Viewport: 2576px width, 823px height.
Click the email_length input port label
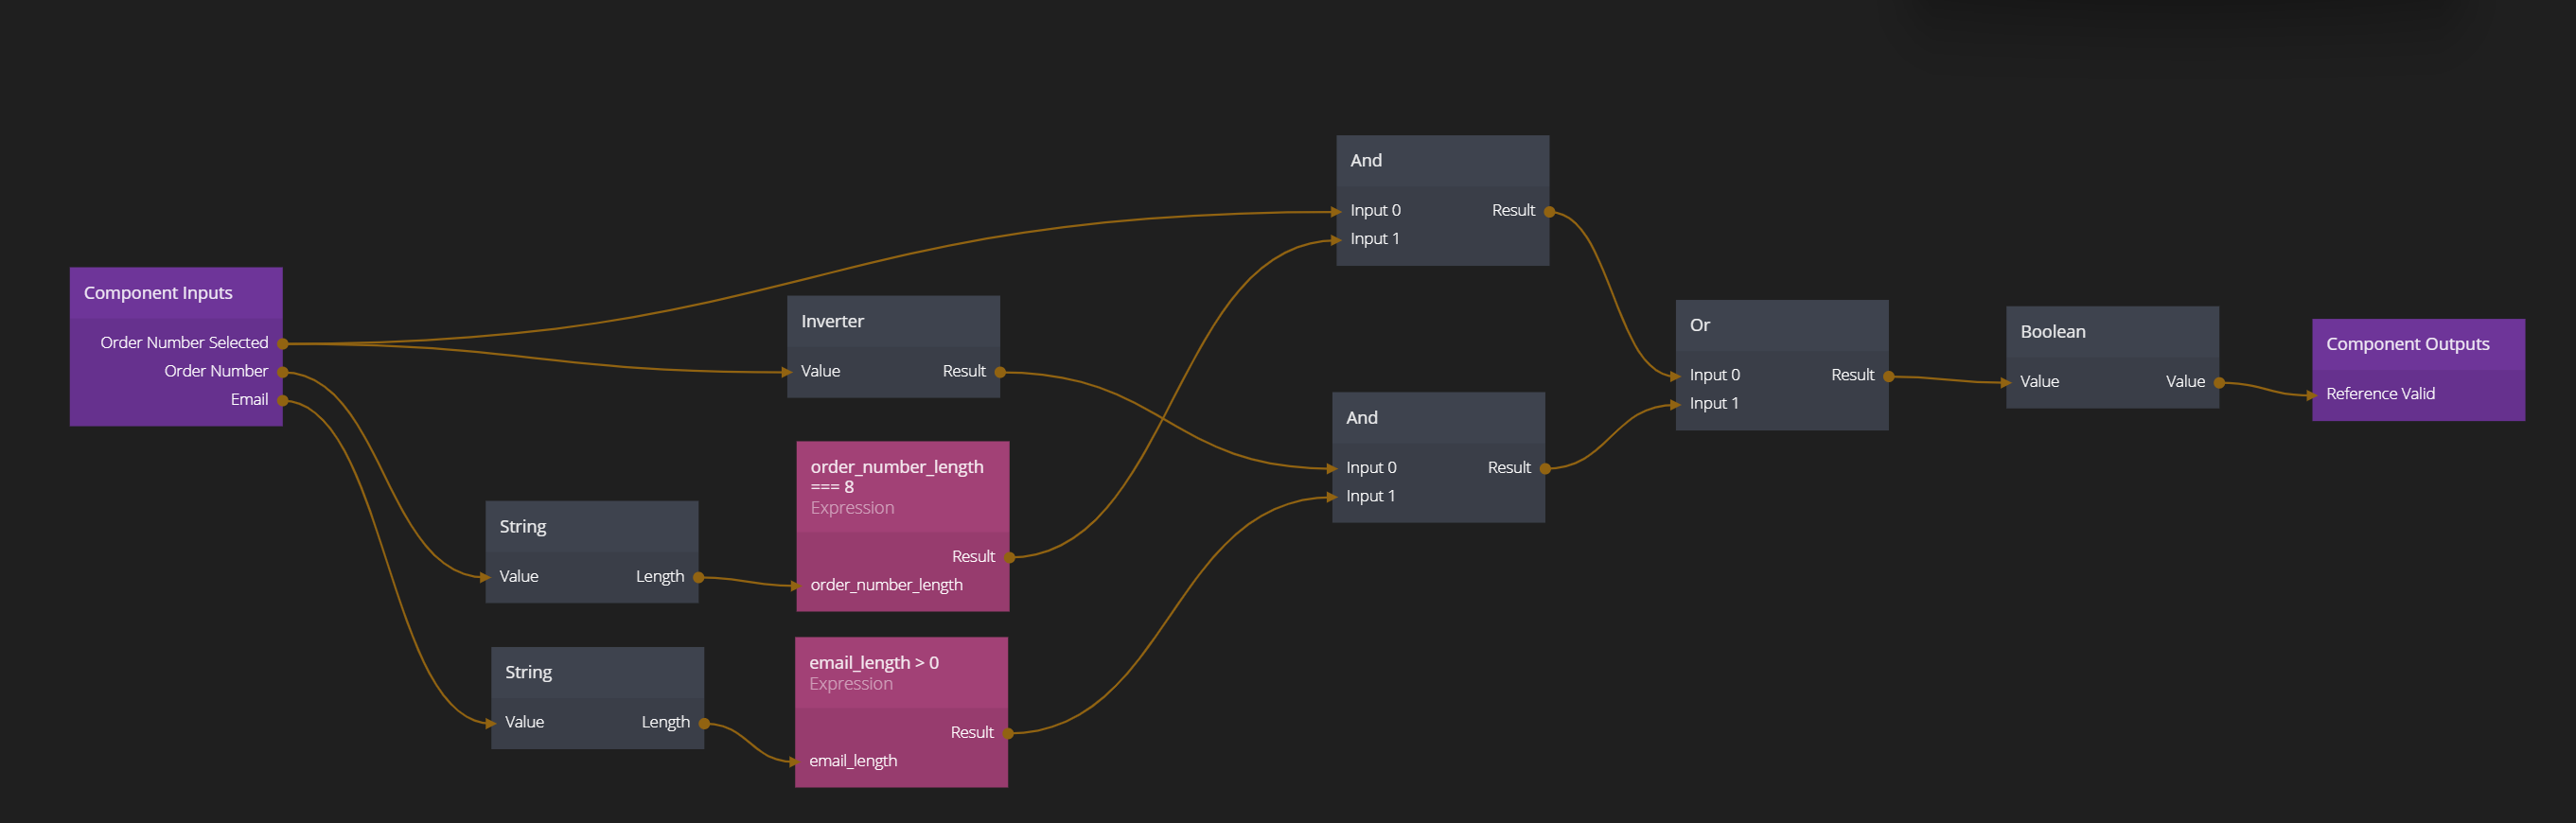coord(853,761)
